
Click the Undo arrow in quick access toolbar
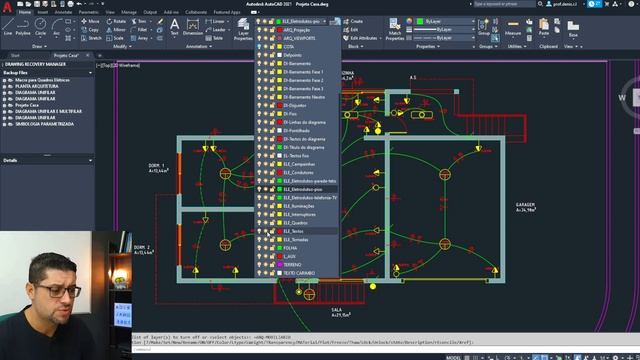(x=79, y=4)
